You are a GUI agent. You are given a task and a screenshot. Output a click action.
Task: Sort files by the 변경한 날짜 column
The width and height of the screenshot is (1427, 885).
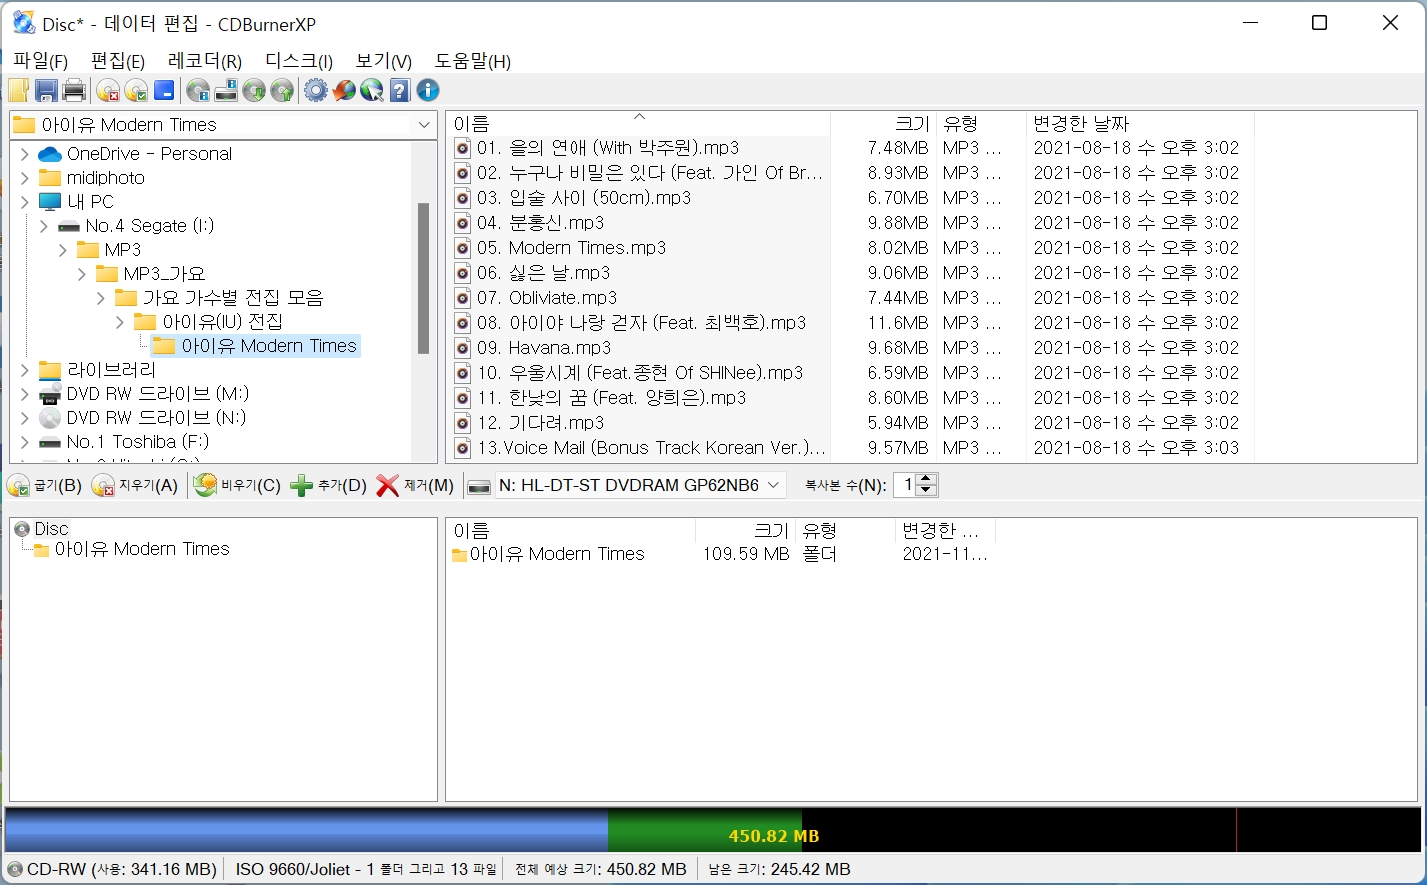[x=1139, y=124]
